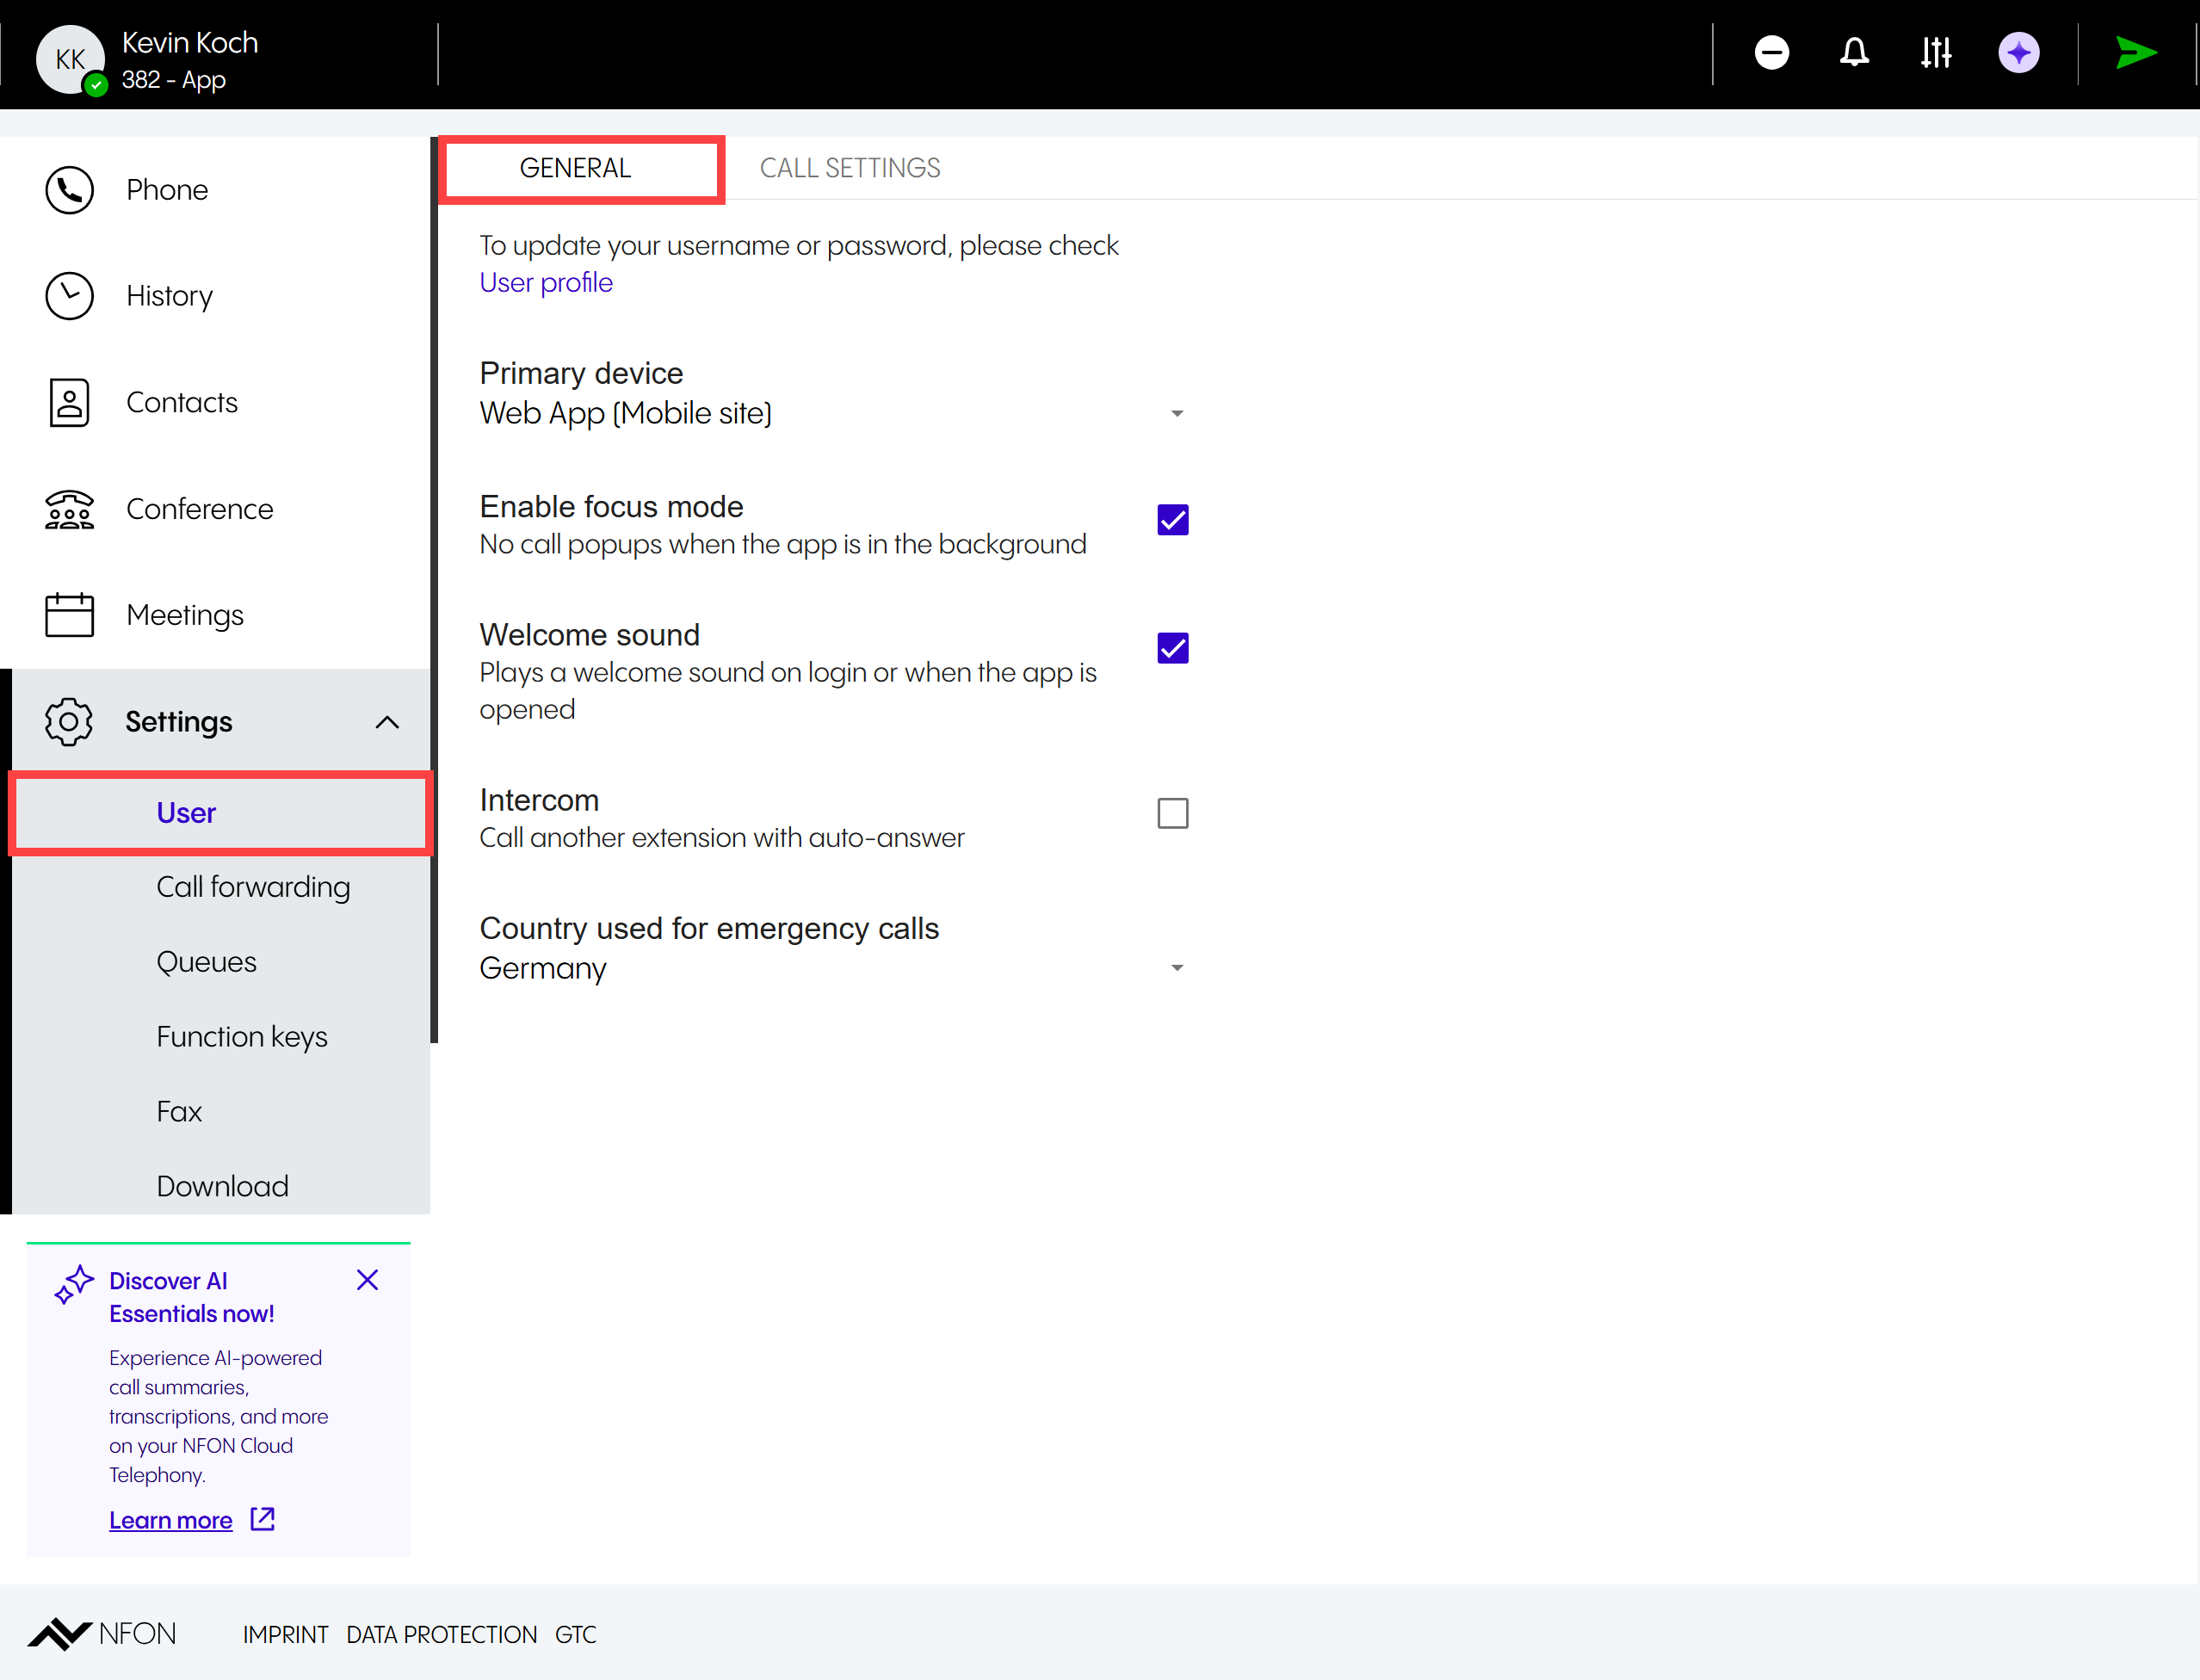This screenshot has height=1680, width=2200.
Task: Open Meetings via the calendar icon
Action: click(x=69, y=615)
